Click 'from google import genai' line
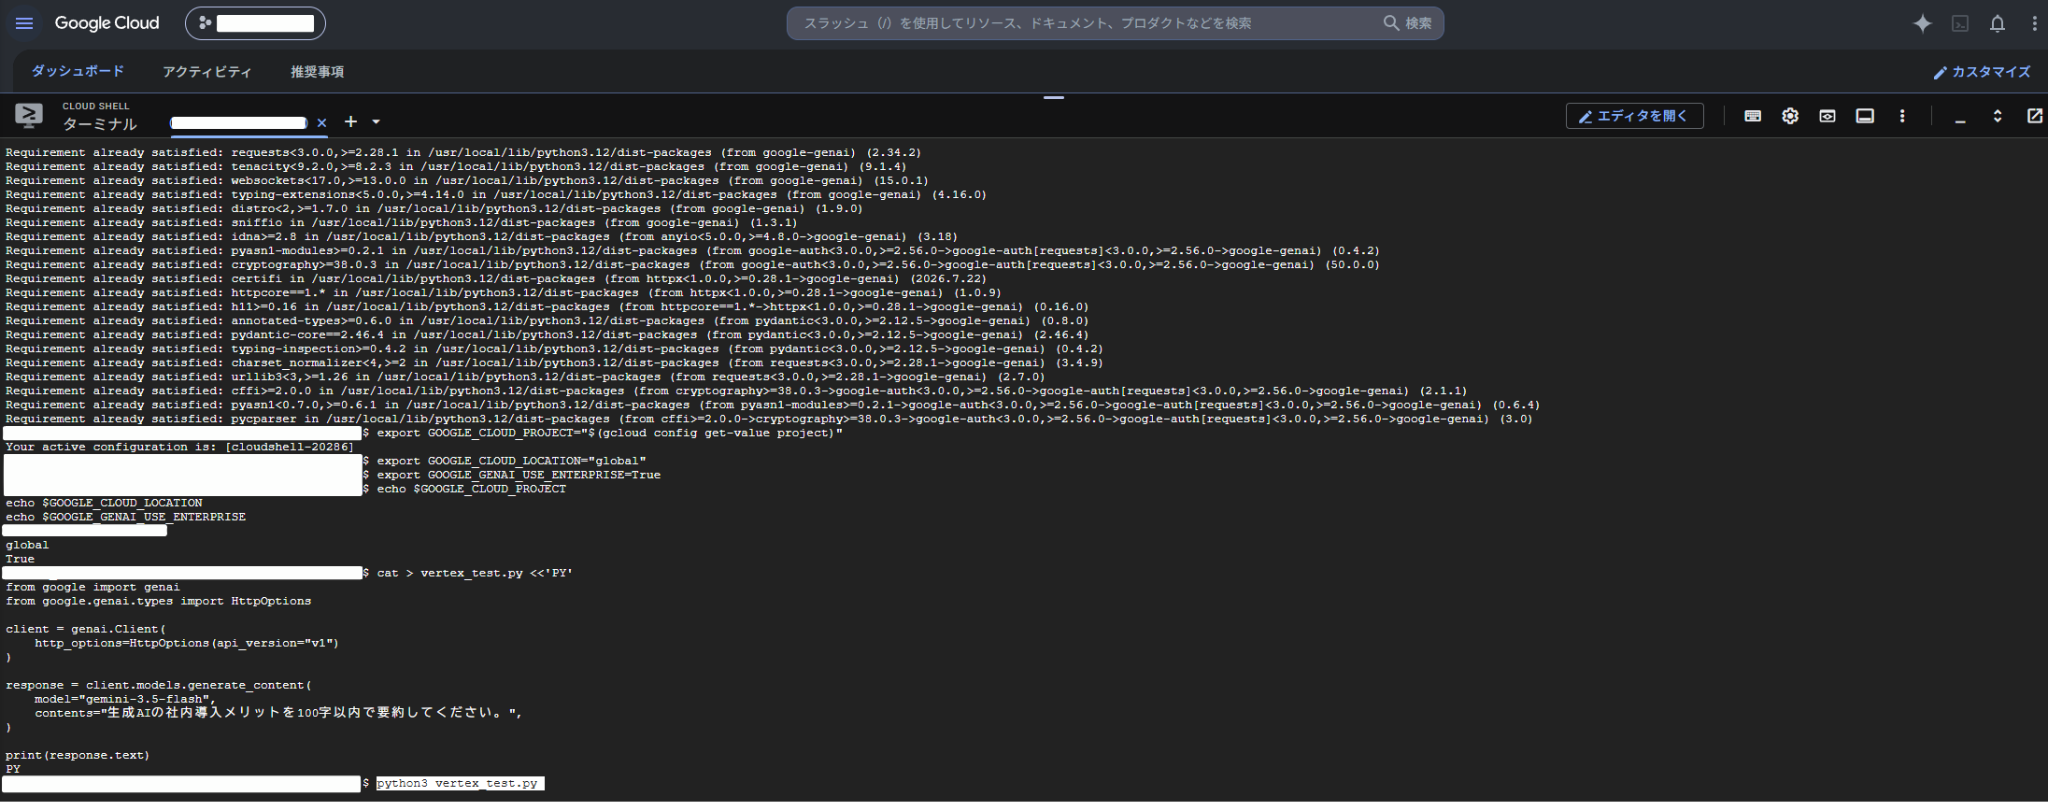 click(93, 587)
